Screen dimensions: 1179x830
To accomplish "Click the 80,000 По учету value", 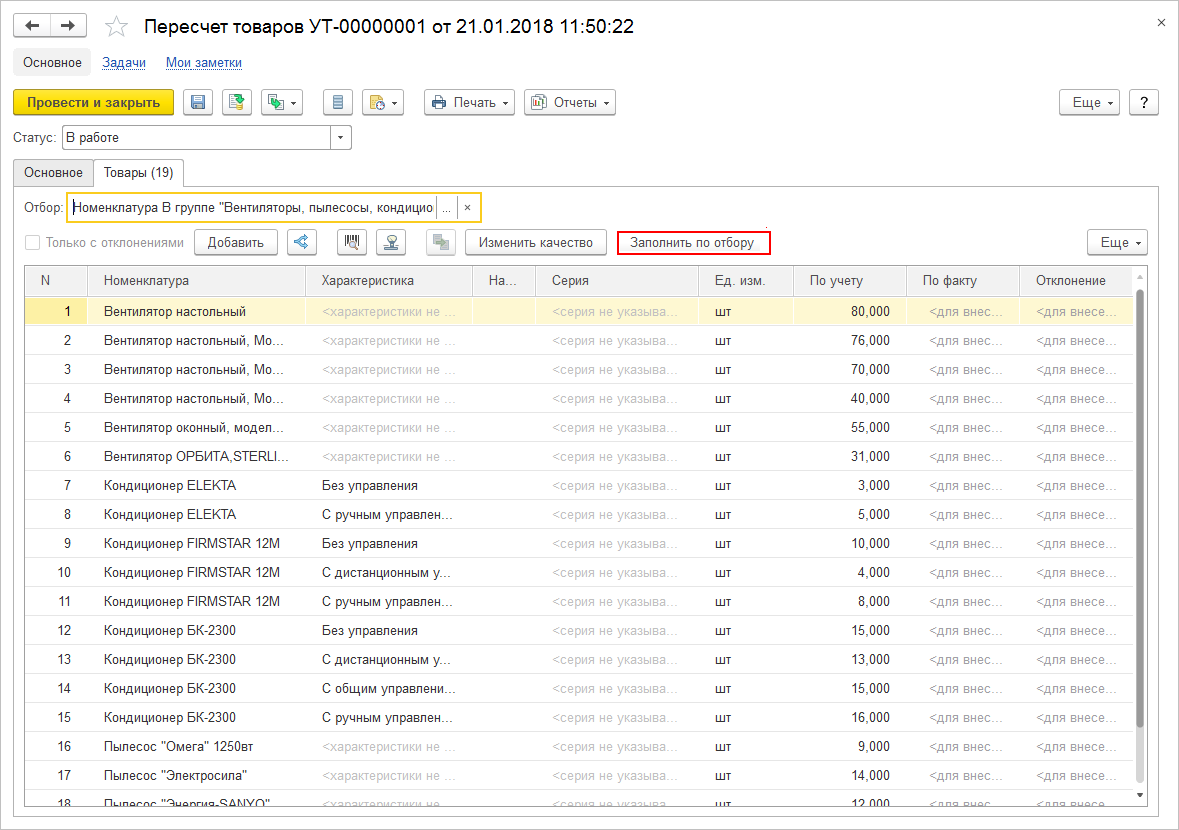I will tap(870, 311).
